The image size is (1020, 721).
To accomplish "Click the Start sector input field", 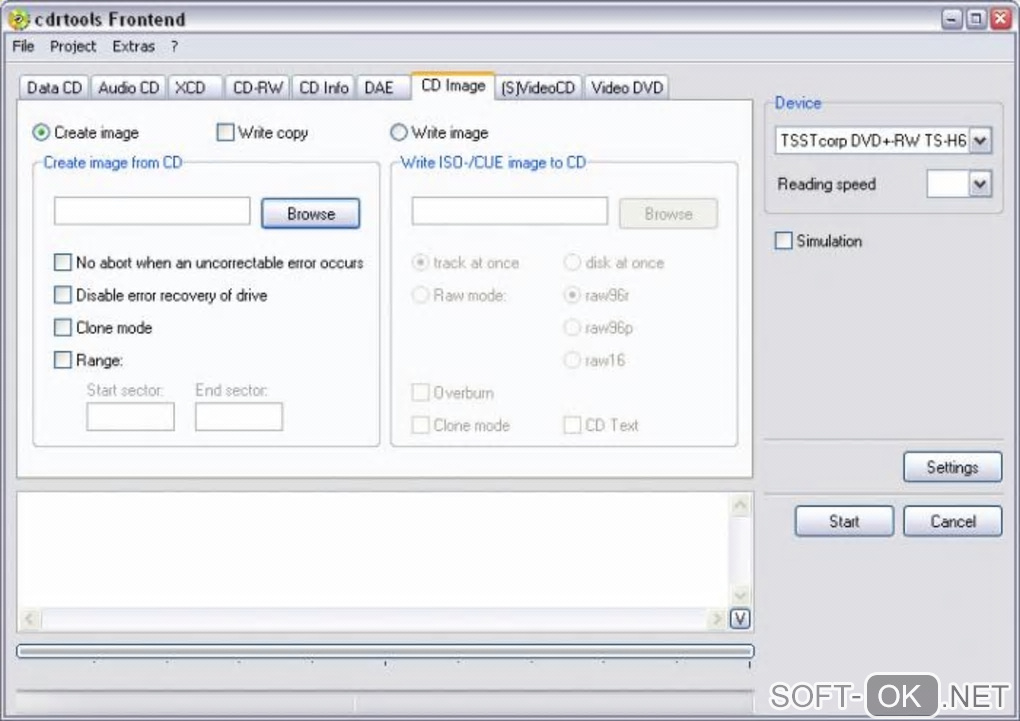I will point(130,416).
